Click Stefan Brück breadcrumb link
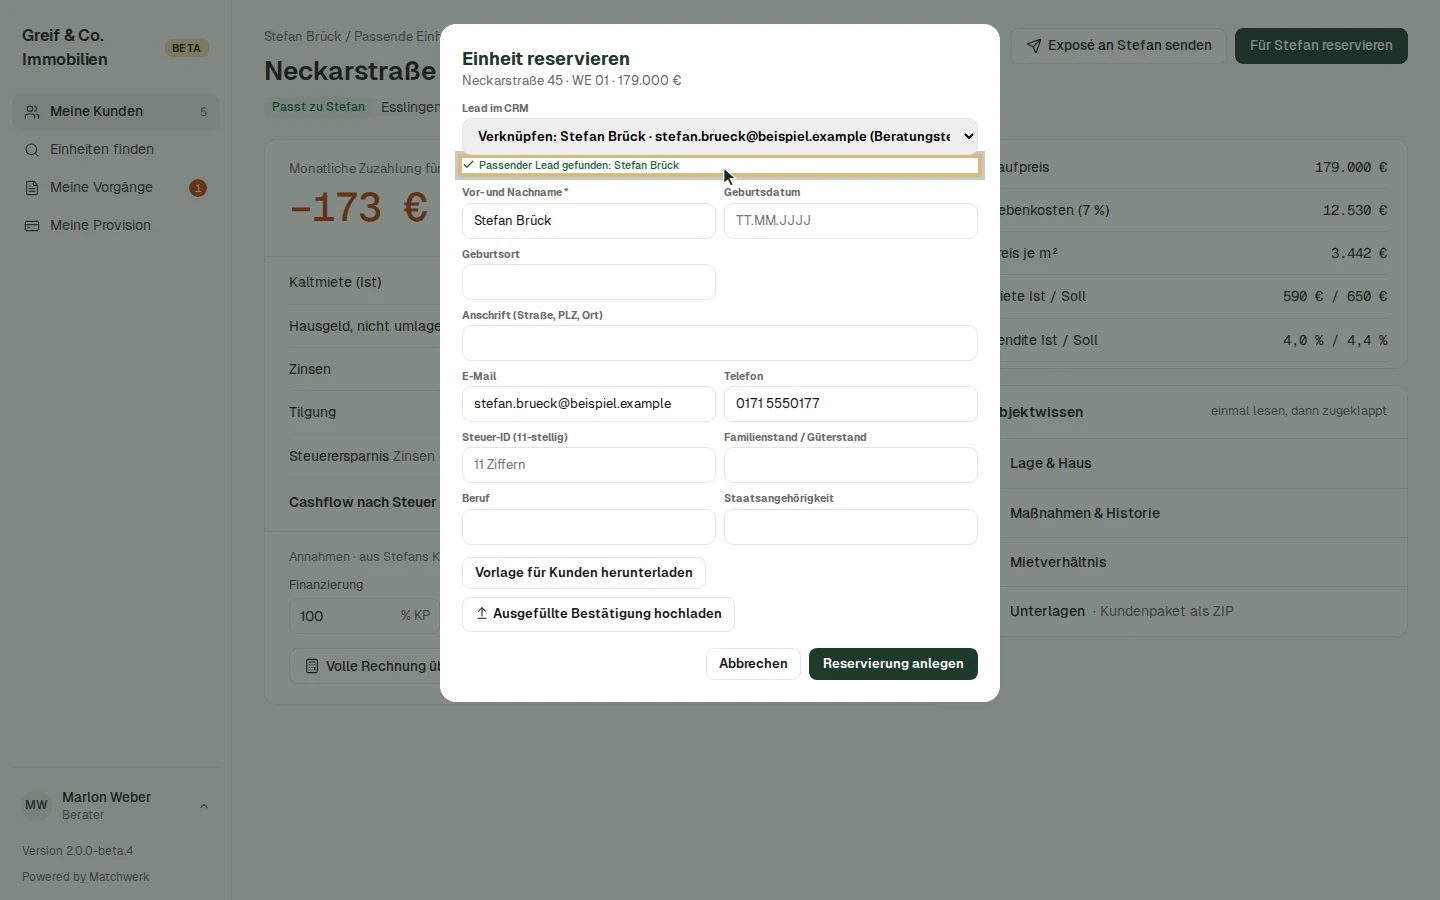 [303, 36]
